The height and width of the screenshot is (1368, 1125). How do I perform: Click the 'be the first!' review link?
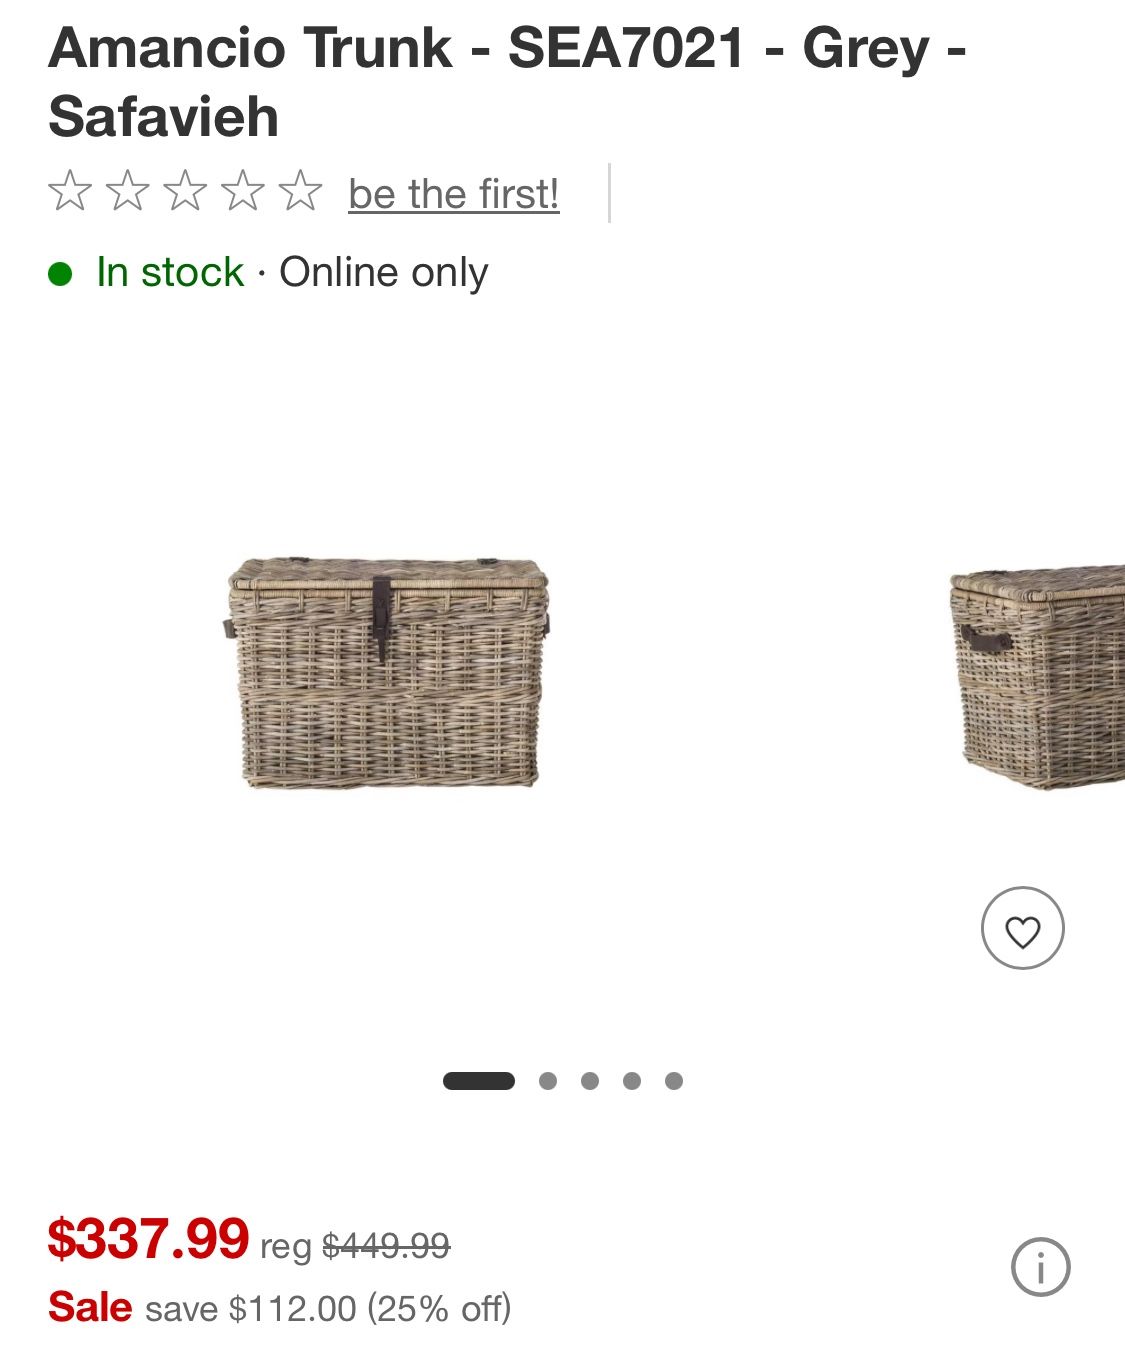453,194
